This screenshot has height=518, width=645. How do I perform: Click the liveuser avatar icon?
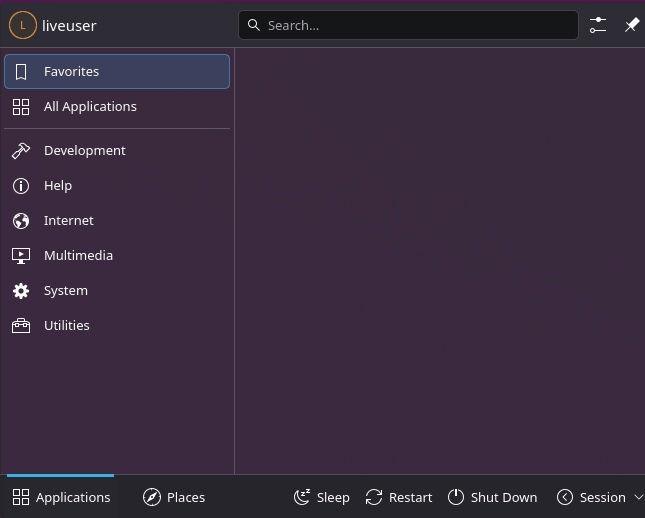pyautogui.click(x=23, y=25)
